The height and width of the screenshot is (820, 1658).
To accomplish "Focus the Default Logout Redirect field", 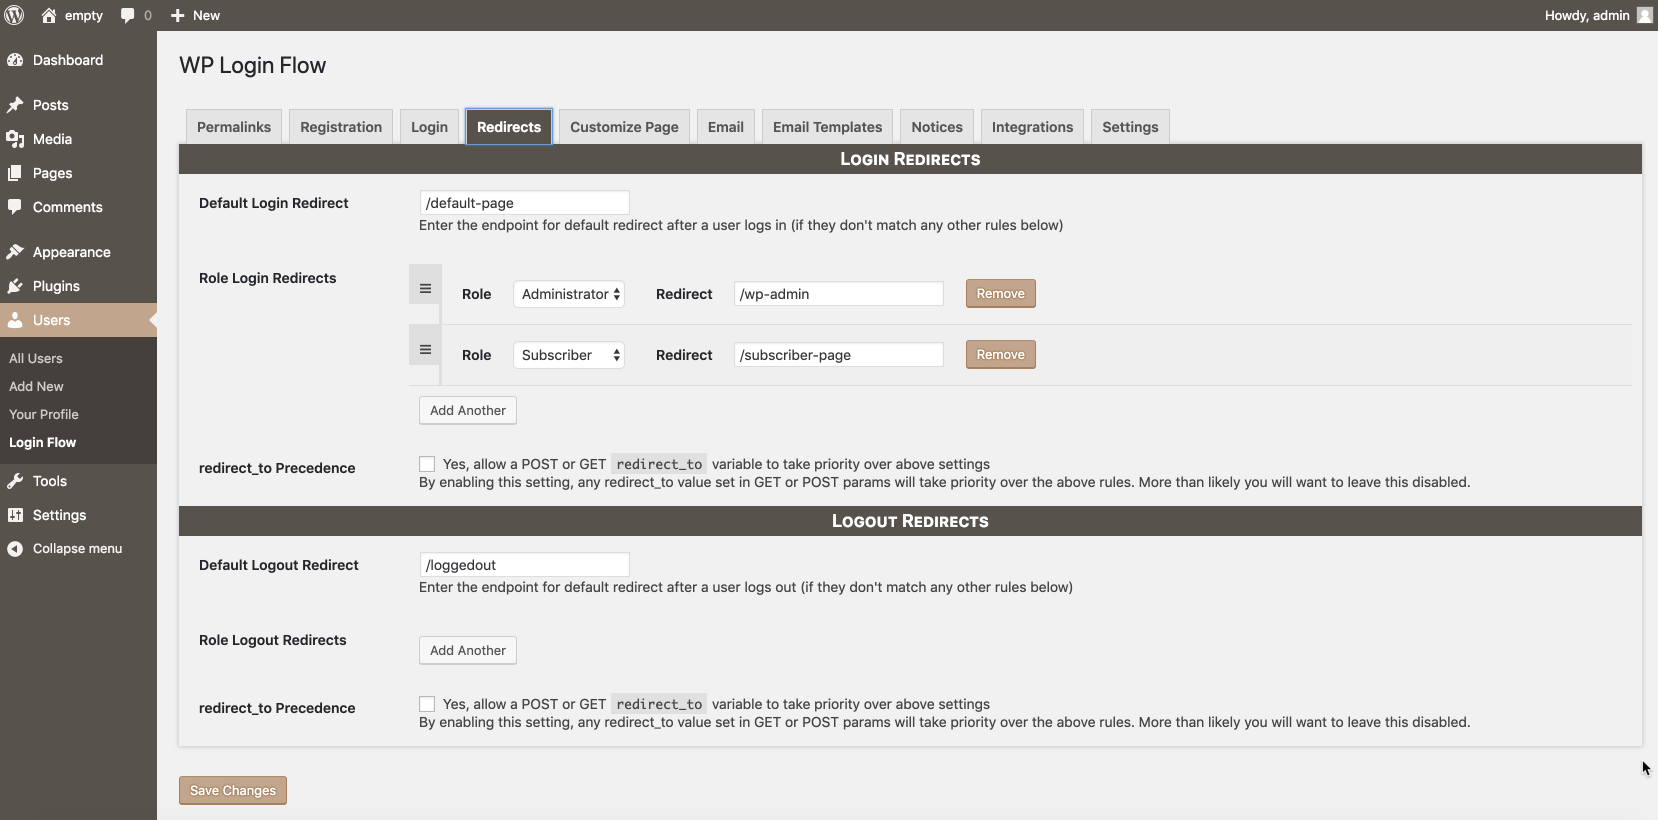I will 524,565.
